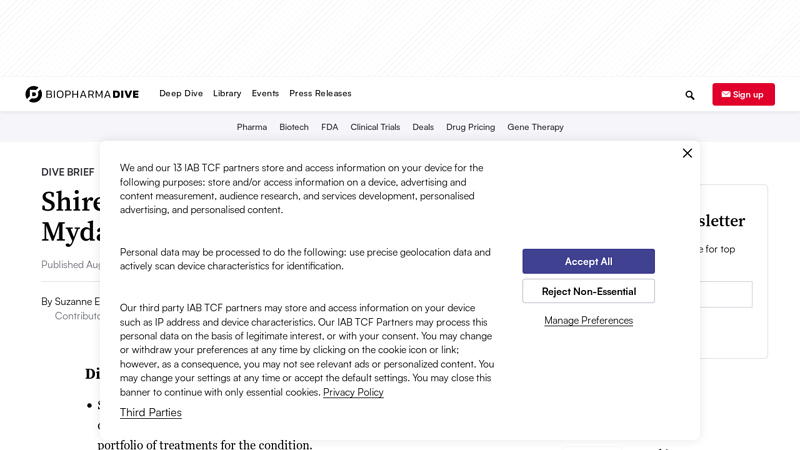
Task: Accept all cookies
Action: (x=588, y=261)
